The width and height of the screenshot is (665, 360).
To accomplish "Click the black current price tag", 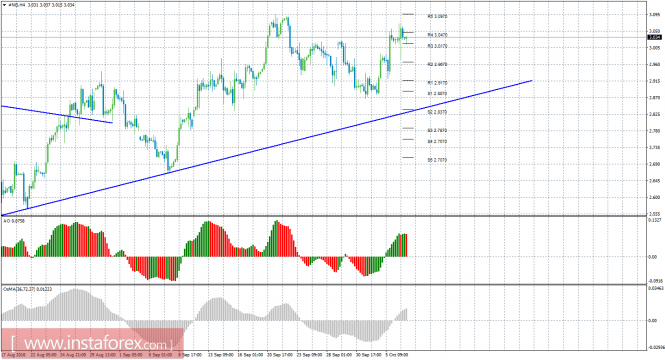I will (655, 37).
